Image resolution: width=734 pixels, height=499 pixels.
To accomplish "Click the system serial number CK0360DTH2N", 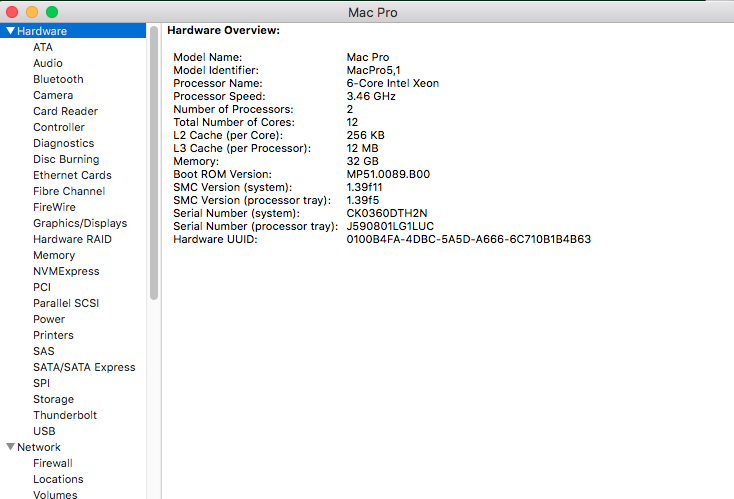I will click(x=387, y=213).
